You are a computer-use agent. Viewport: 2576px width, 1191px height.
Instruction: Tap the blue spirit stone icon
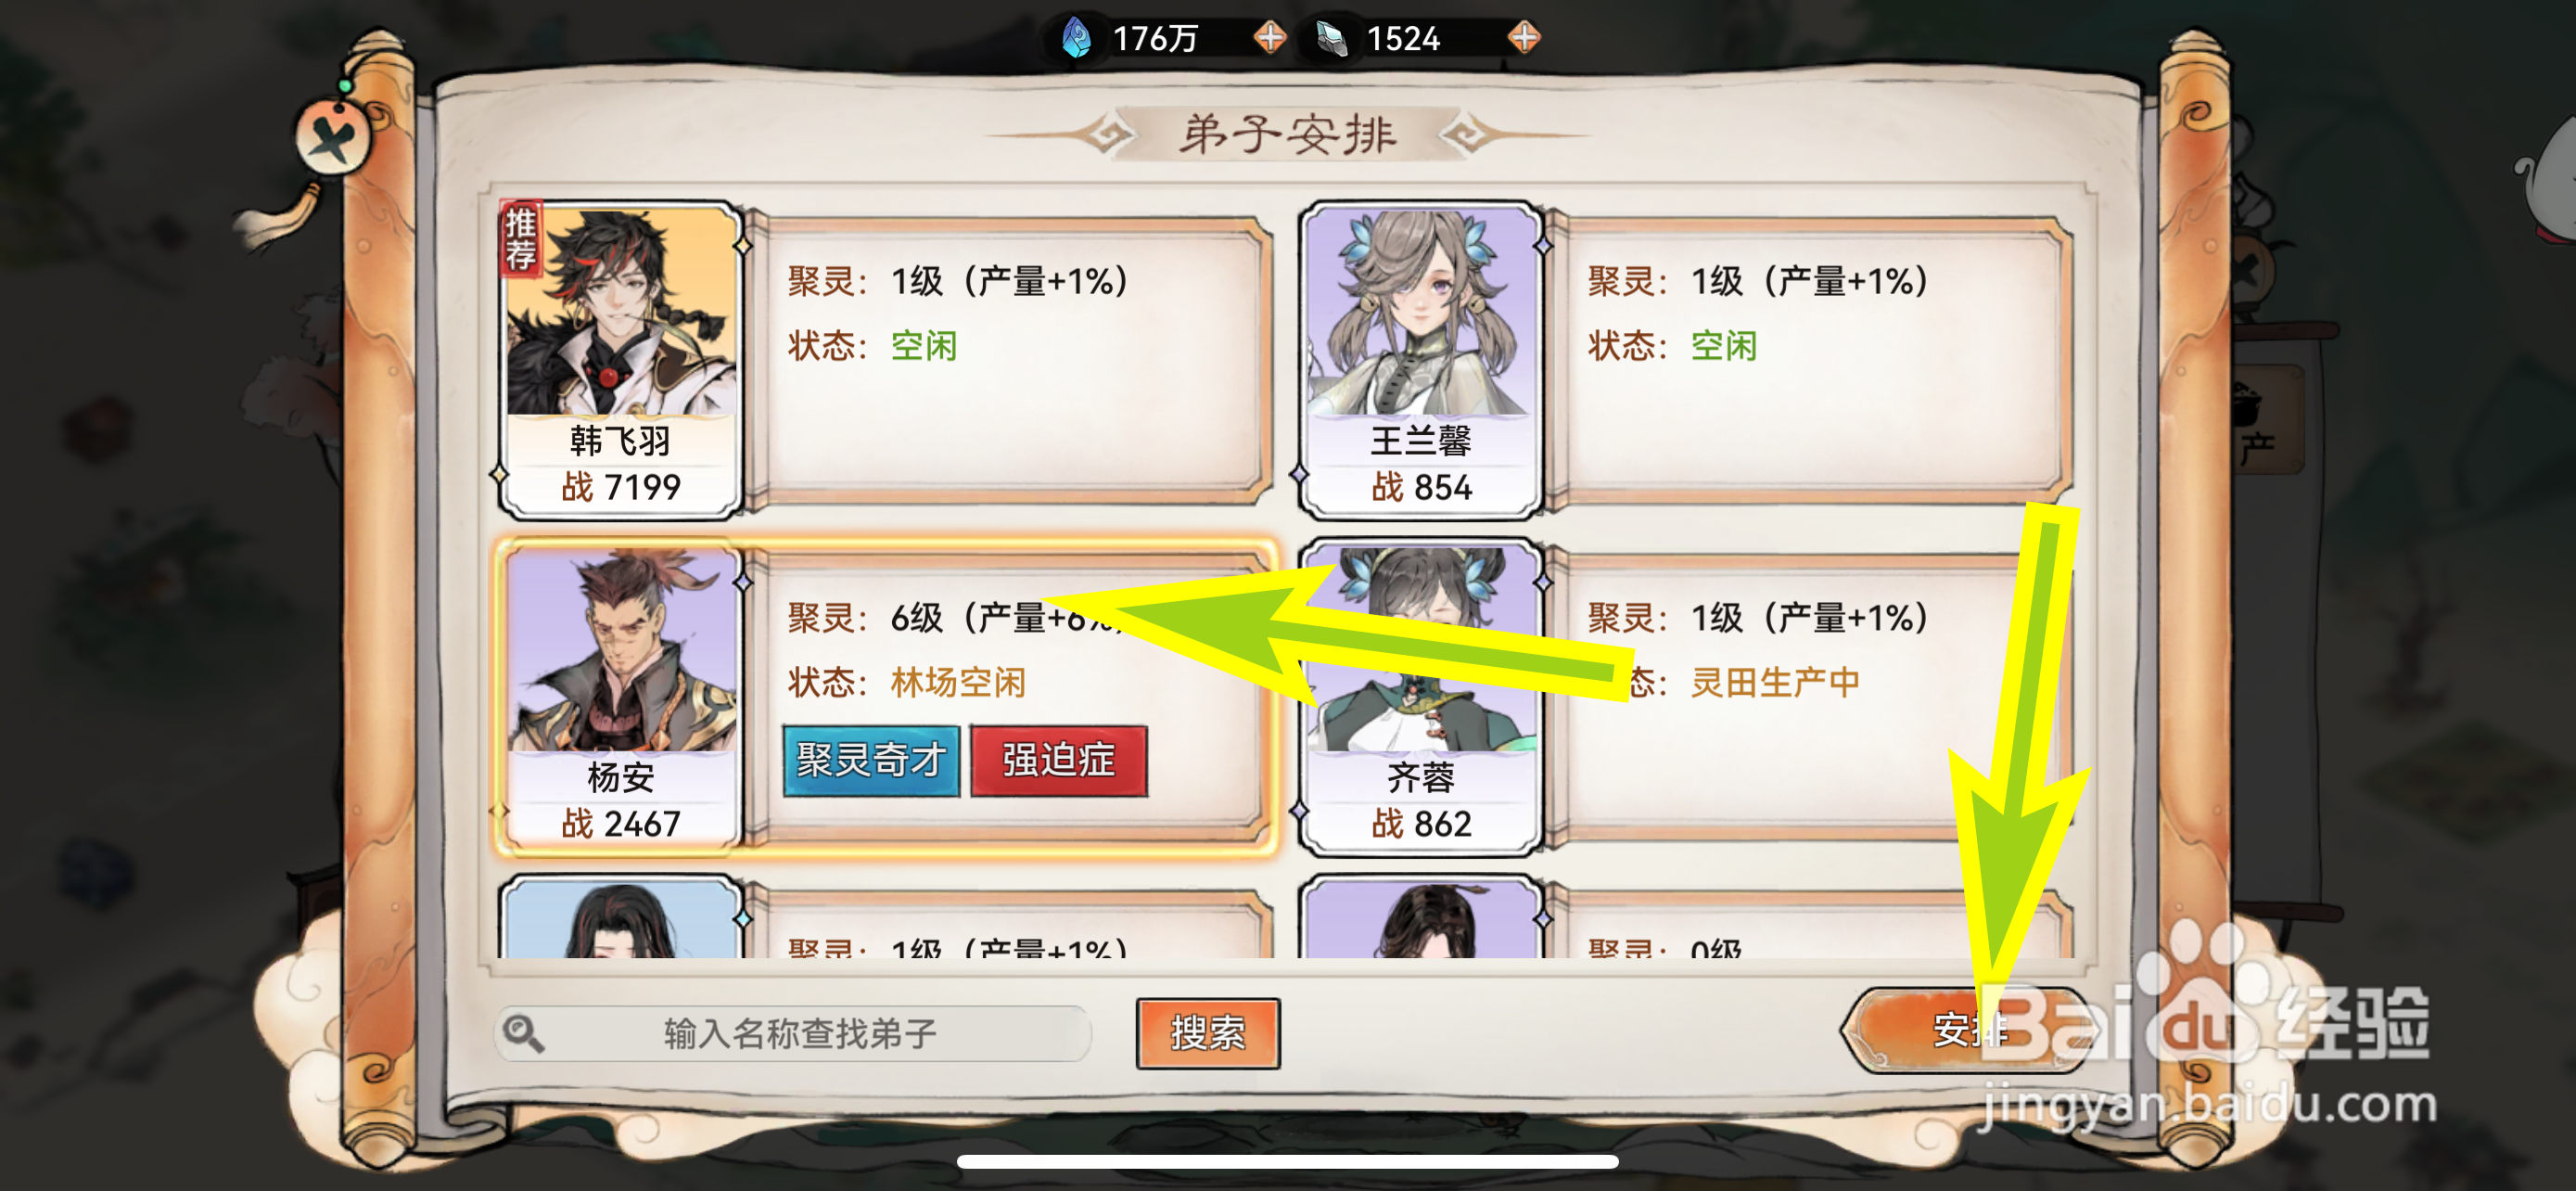pos(1077,38)
